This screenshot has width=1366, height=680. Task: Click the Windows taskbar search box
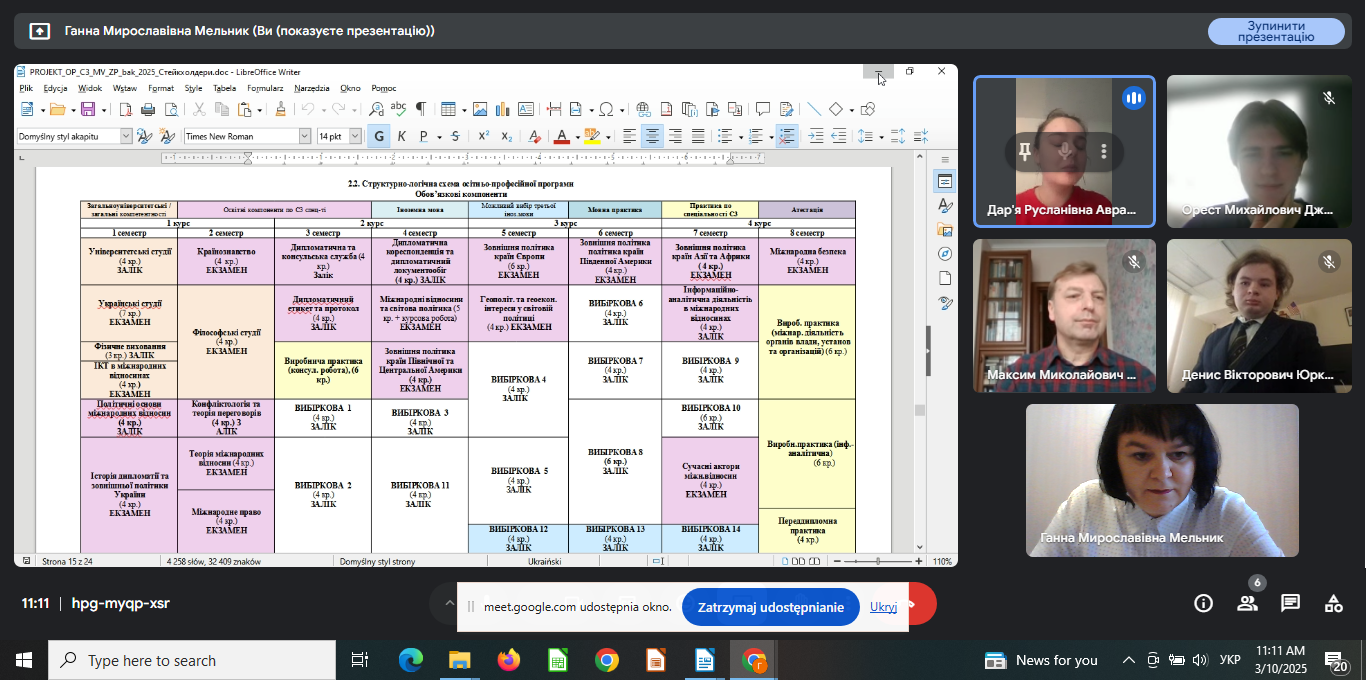click(192, 660)
